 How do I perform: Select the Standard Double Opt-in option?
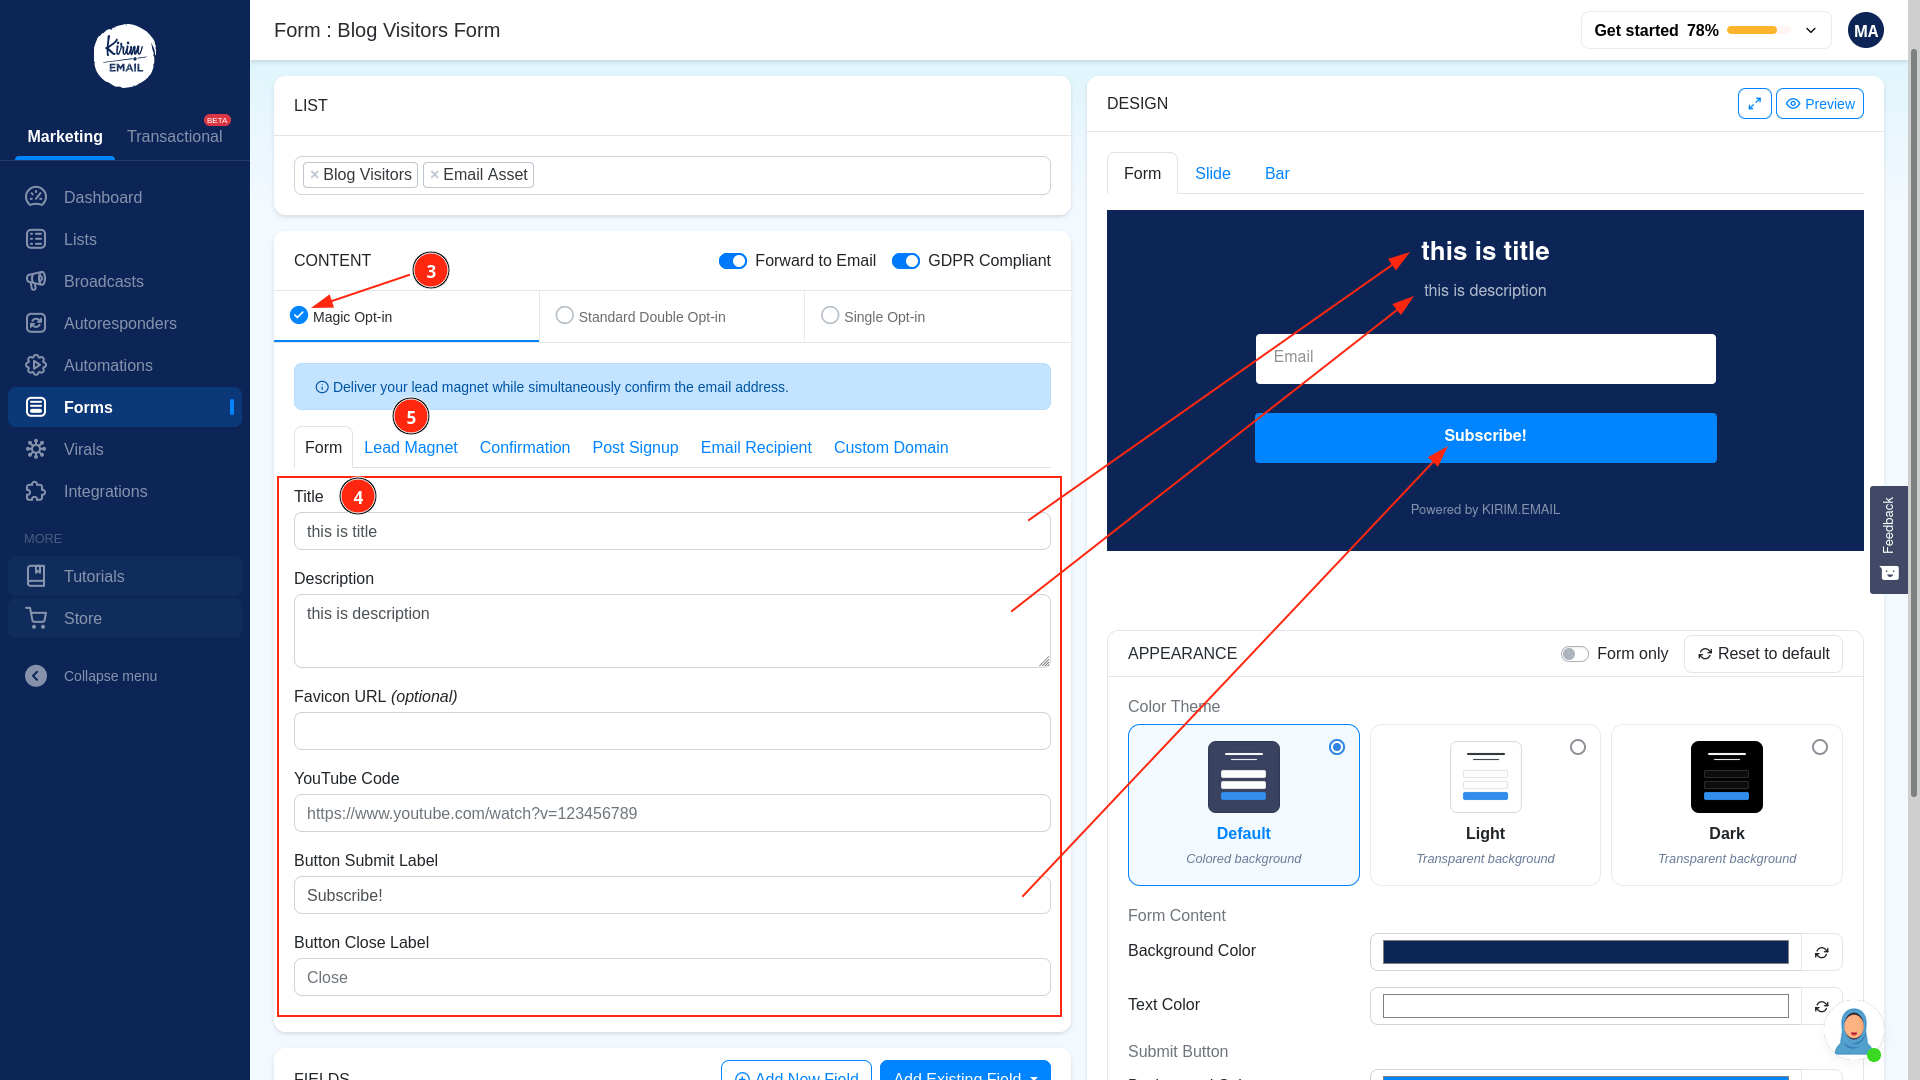click(x=564, y=315)
